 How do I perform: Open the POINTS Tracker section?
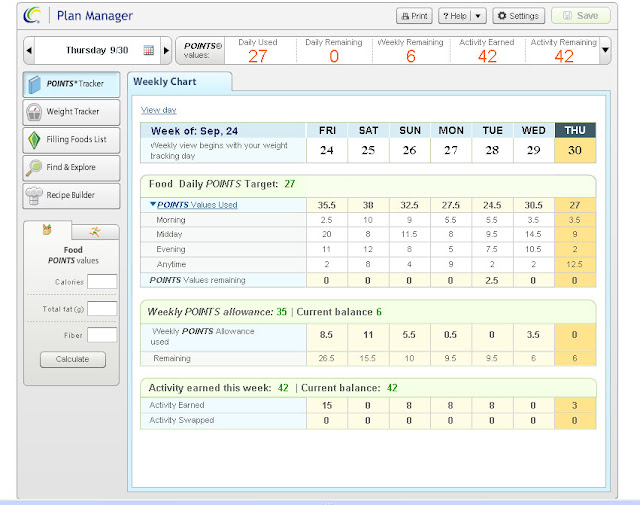point(71,84)
